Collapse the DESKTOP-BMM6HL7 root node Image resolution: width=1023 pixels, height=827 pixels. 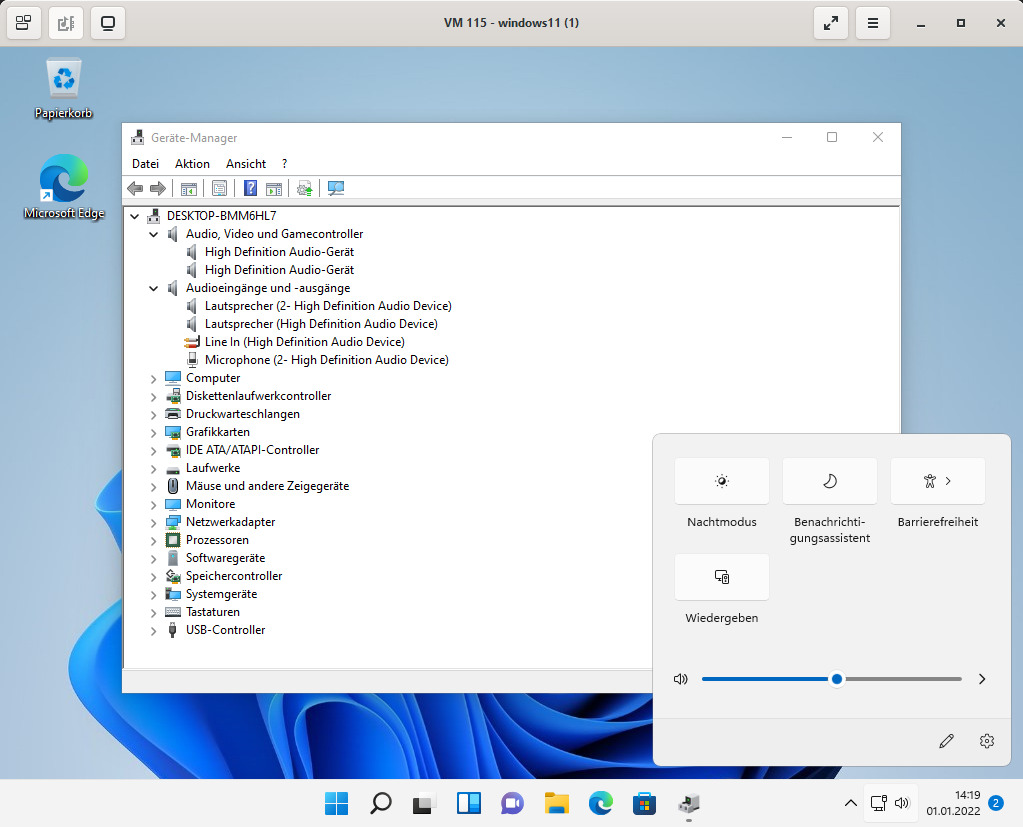click(135, 216)
